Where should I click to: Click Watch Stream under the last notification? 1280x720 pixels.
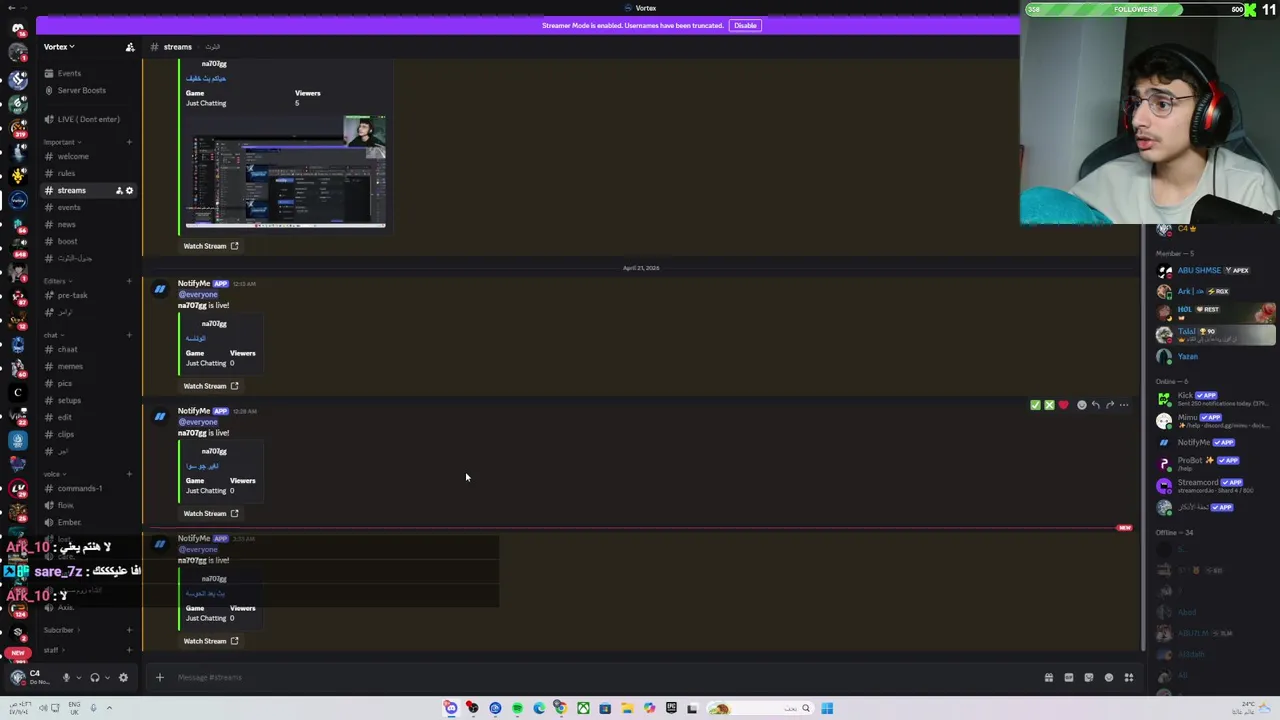pos(211,641)
